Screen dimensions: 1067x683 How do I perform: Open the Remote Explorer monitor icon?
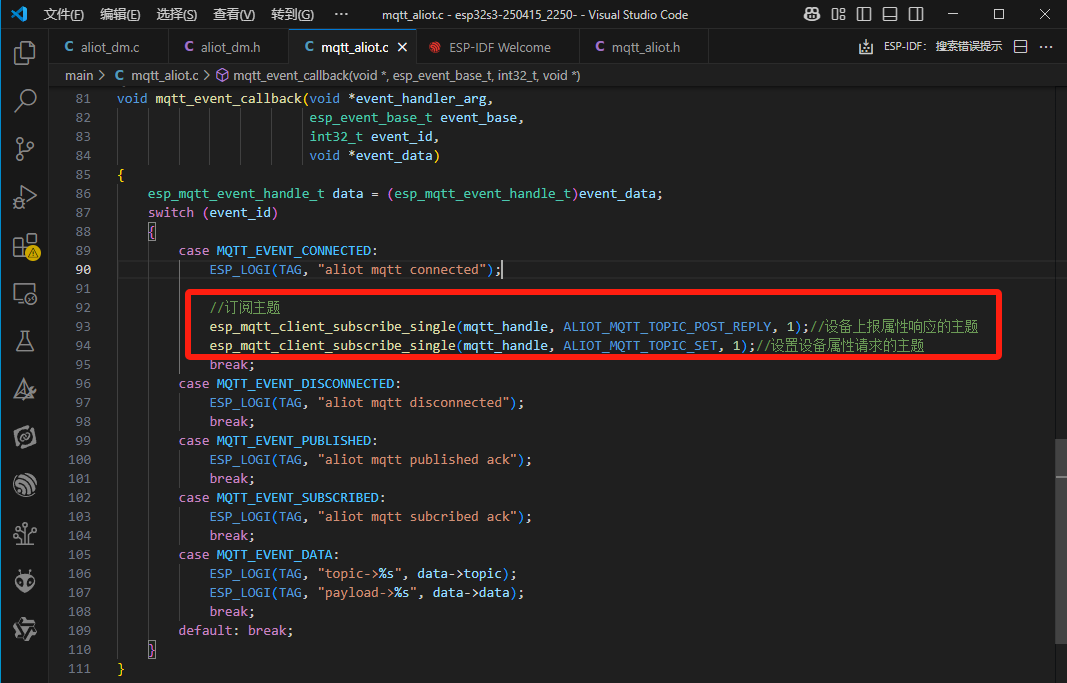pos(24,294)
